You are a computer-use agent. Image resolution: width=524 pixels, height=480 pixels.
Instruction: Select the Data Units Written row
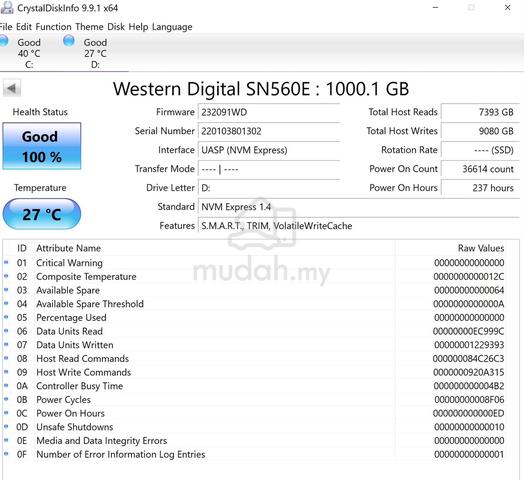point(254,345)
